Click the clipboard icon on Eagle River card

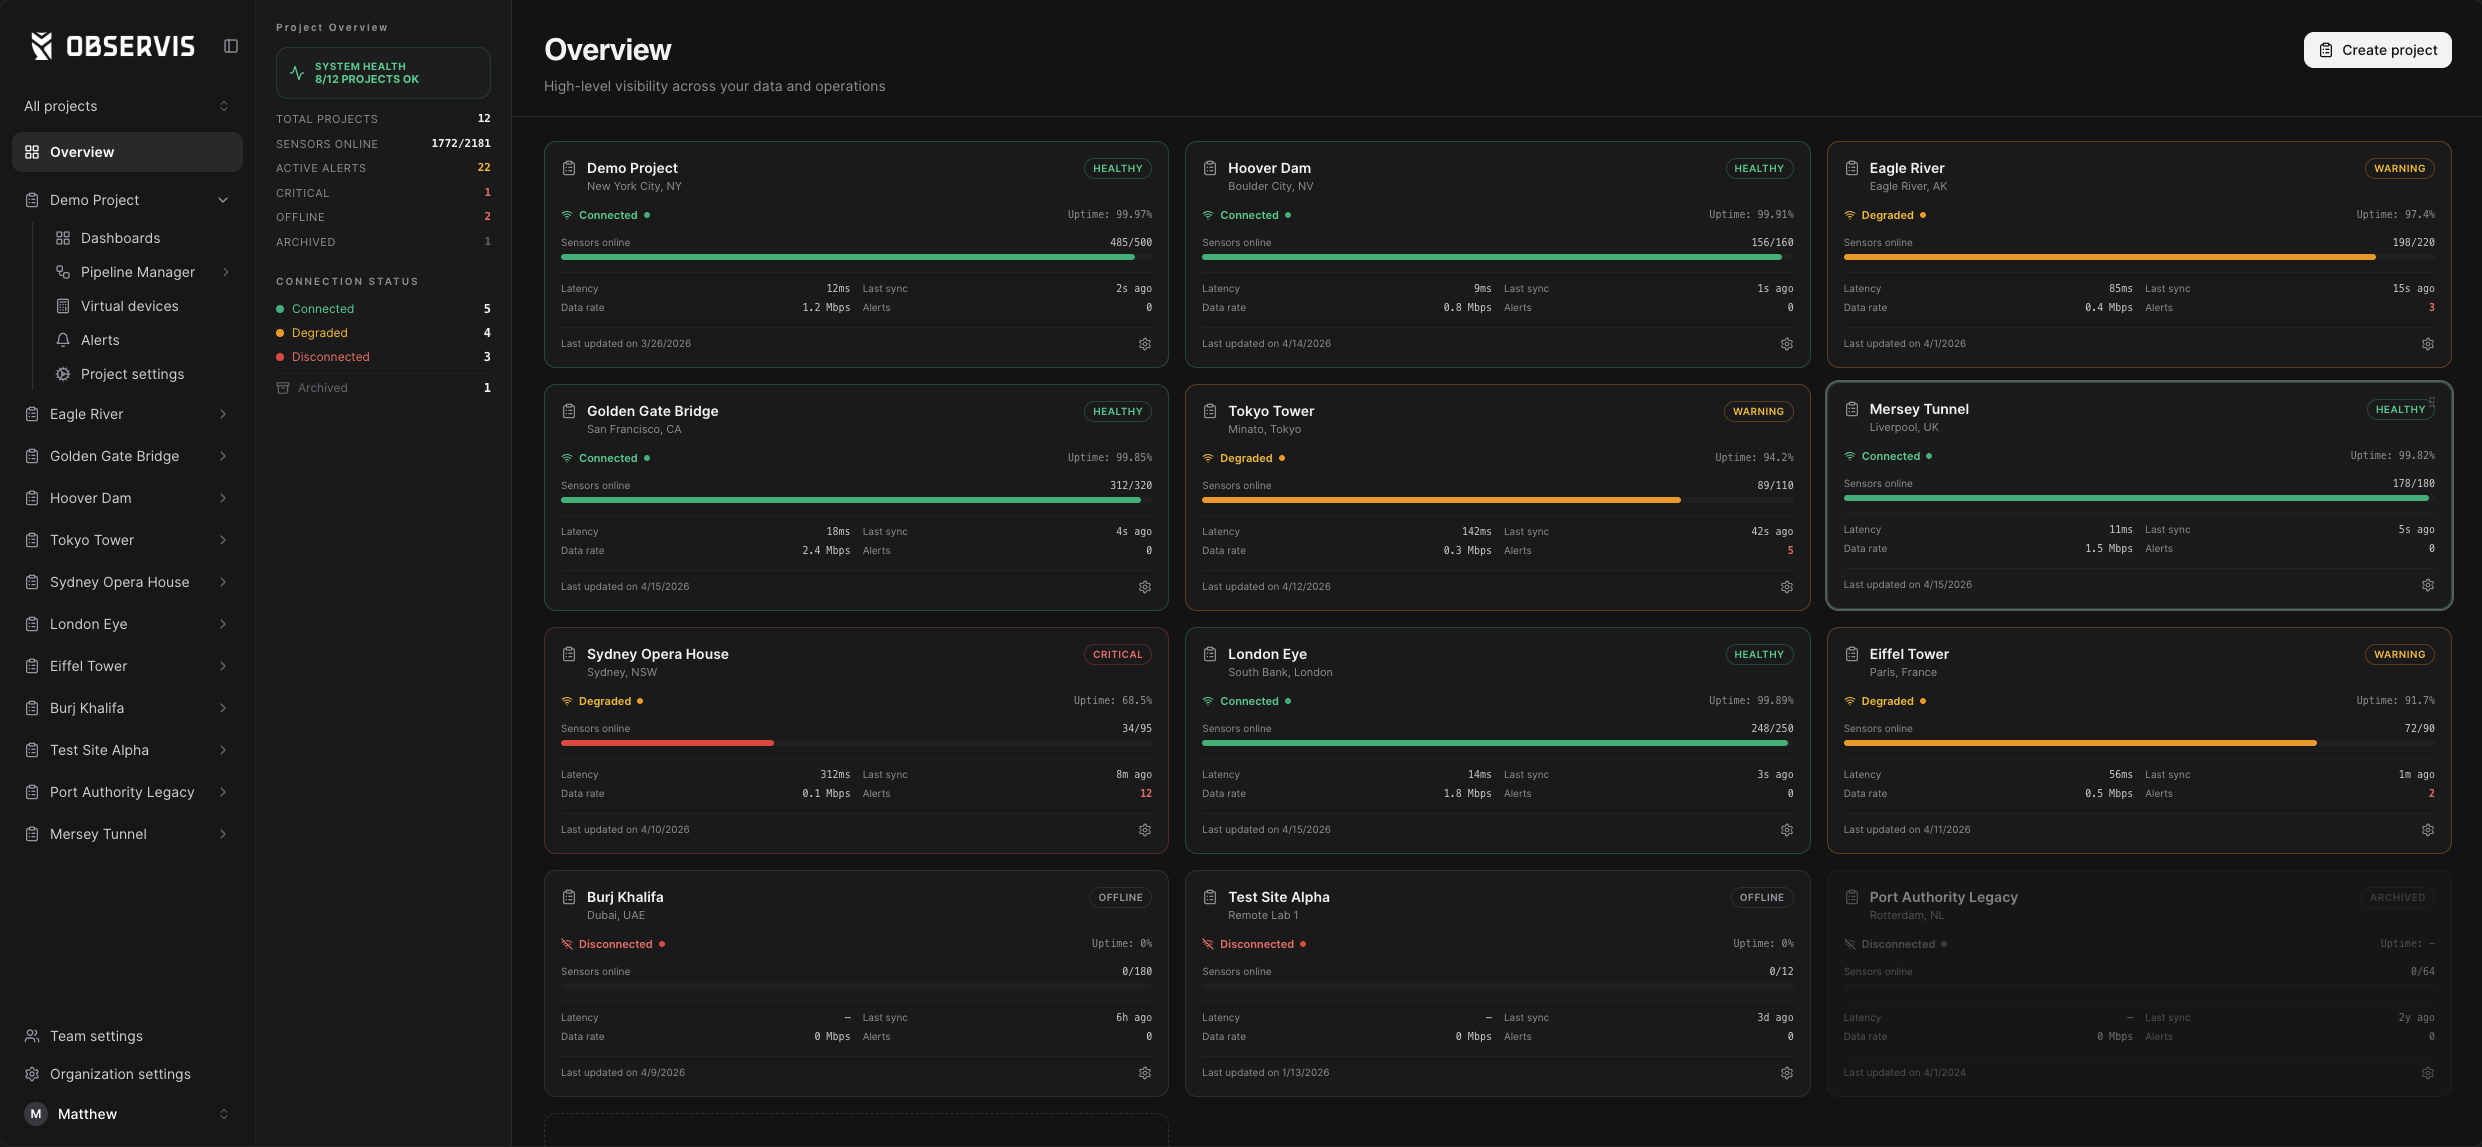[x=1852, y=168]
